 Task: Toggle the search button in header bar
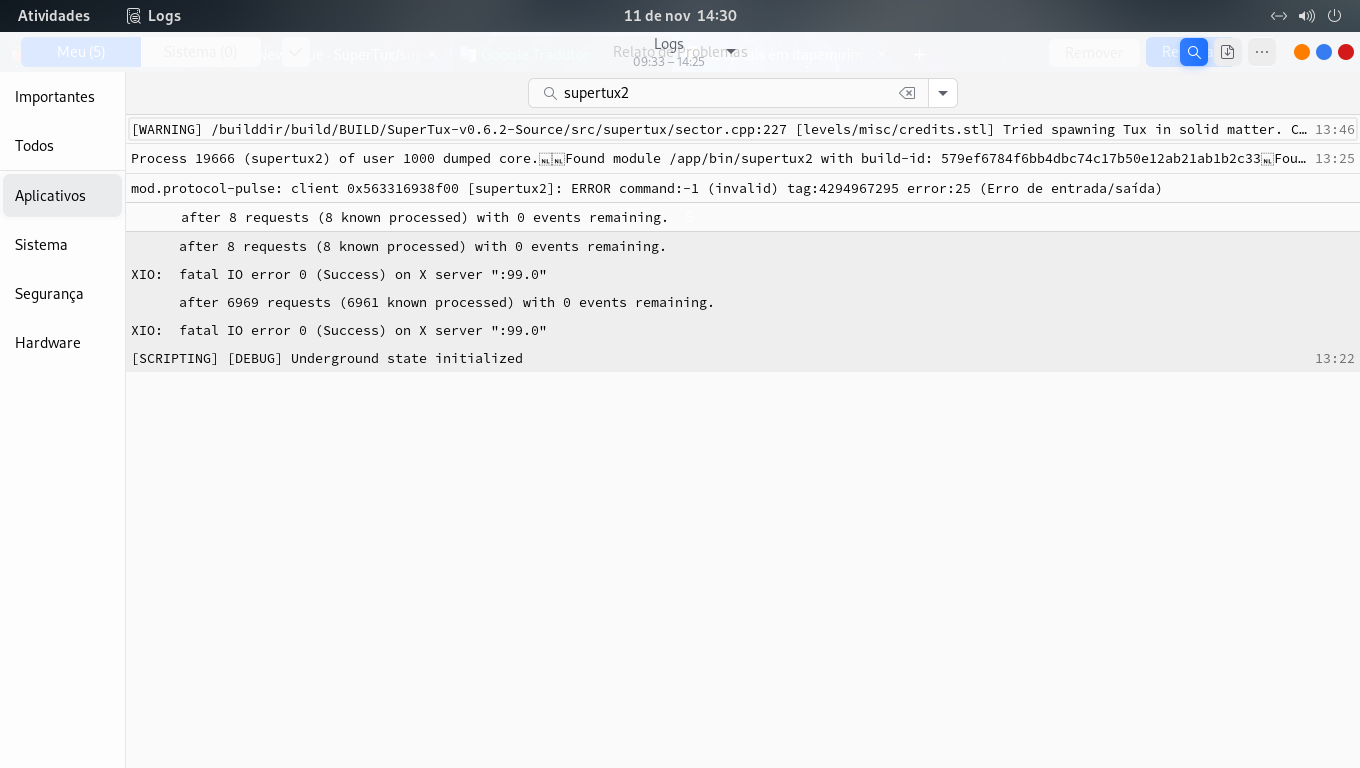click(1194, 52)
